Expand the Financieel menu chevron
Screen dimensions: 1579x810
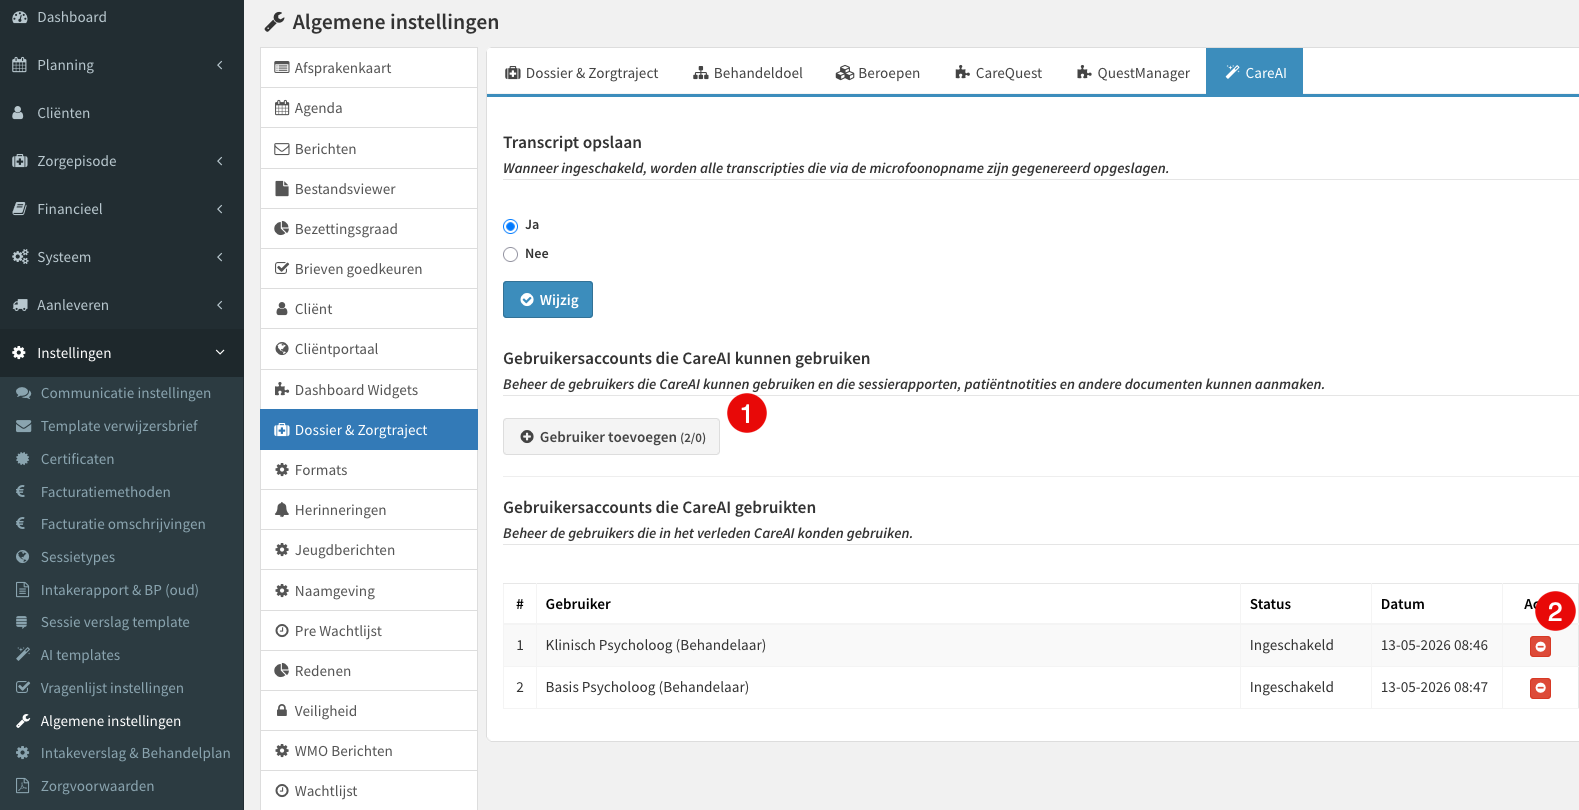220,209
